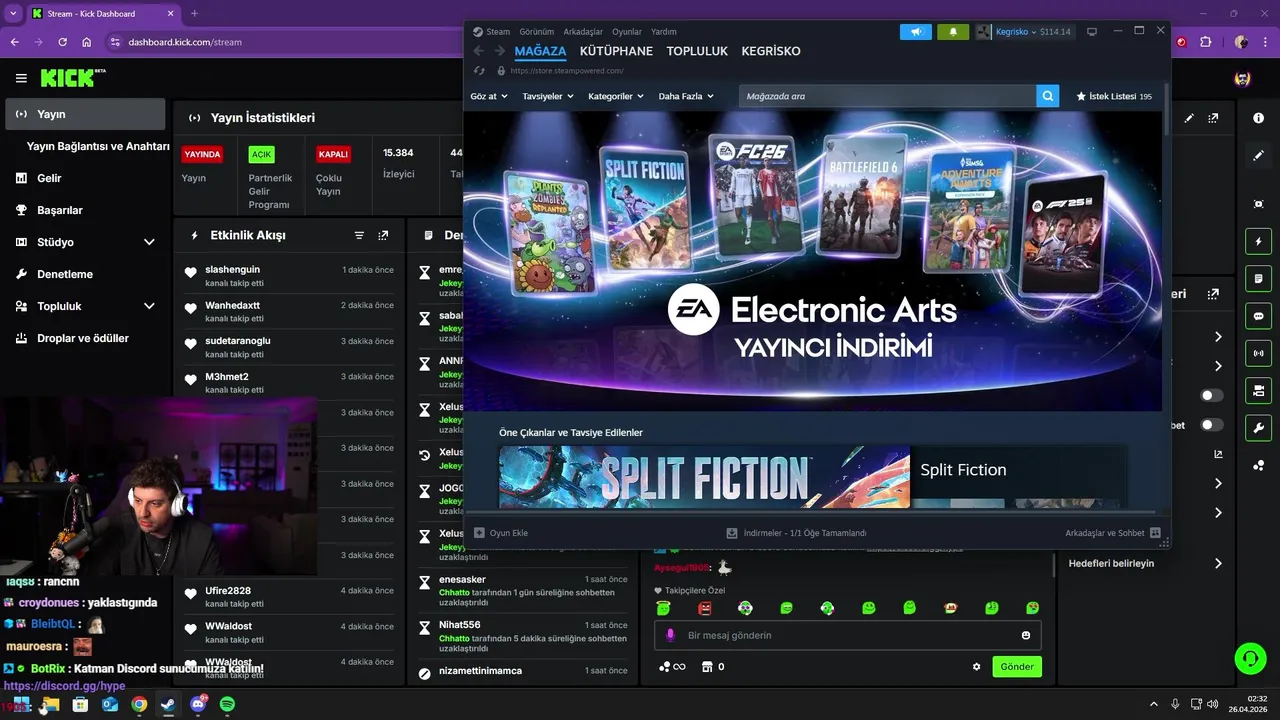Click the note page icon in right rail
1280x720 pixels.
click(1258, 278)
